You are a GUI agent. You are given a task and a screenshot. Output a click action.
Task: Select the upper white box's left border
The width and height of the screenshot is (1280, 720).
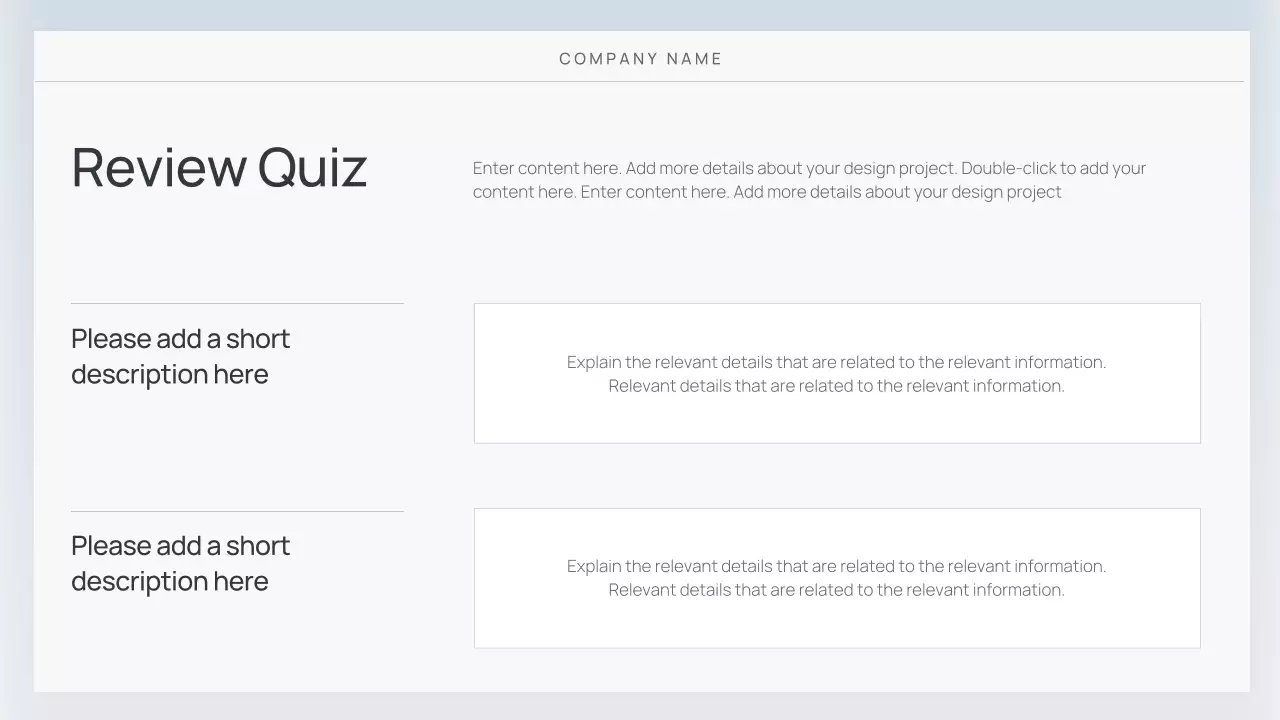(x=474, y=373)
